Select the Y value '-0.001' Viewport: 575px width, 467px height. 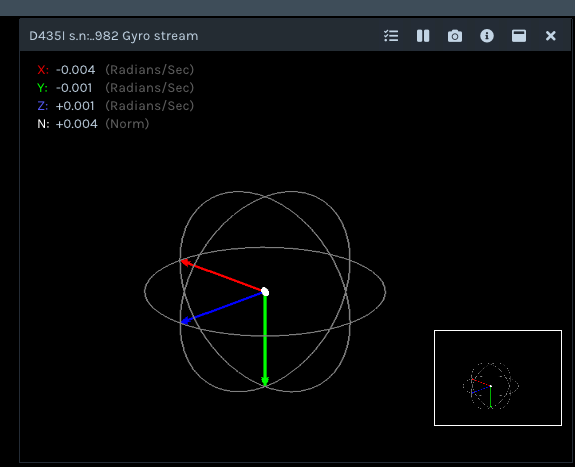(74, 88)
